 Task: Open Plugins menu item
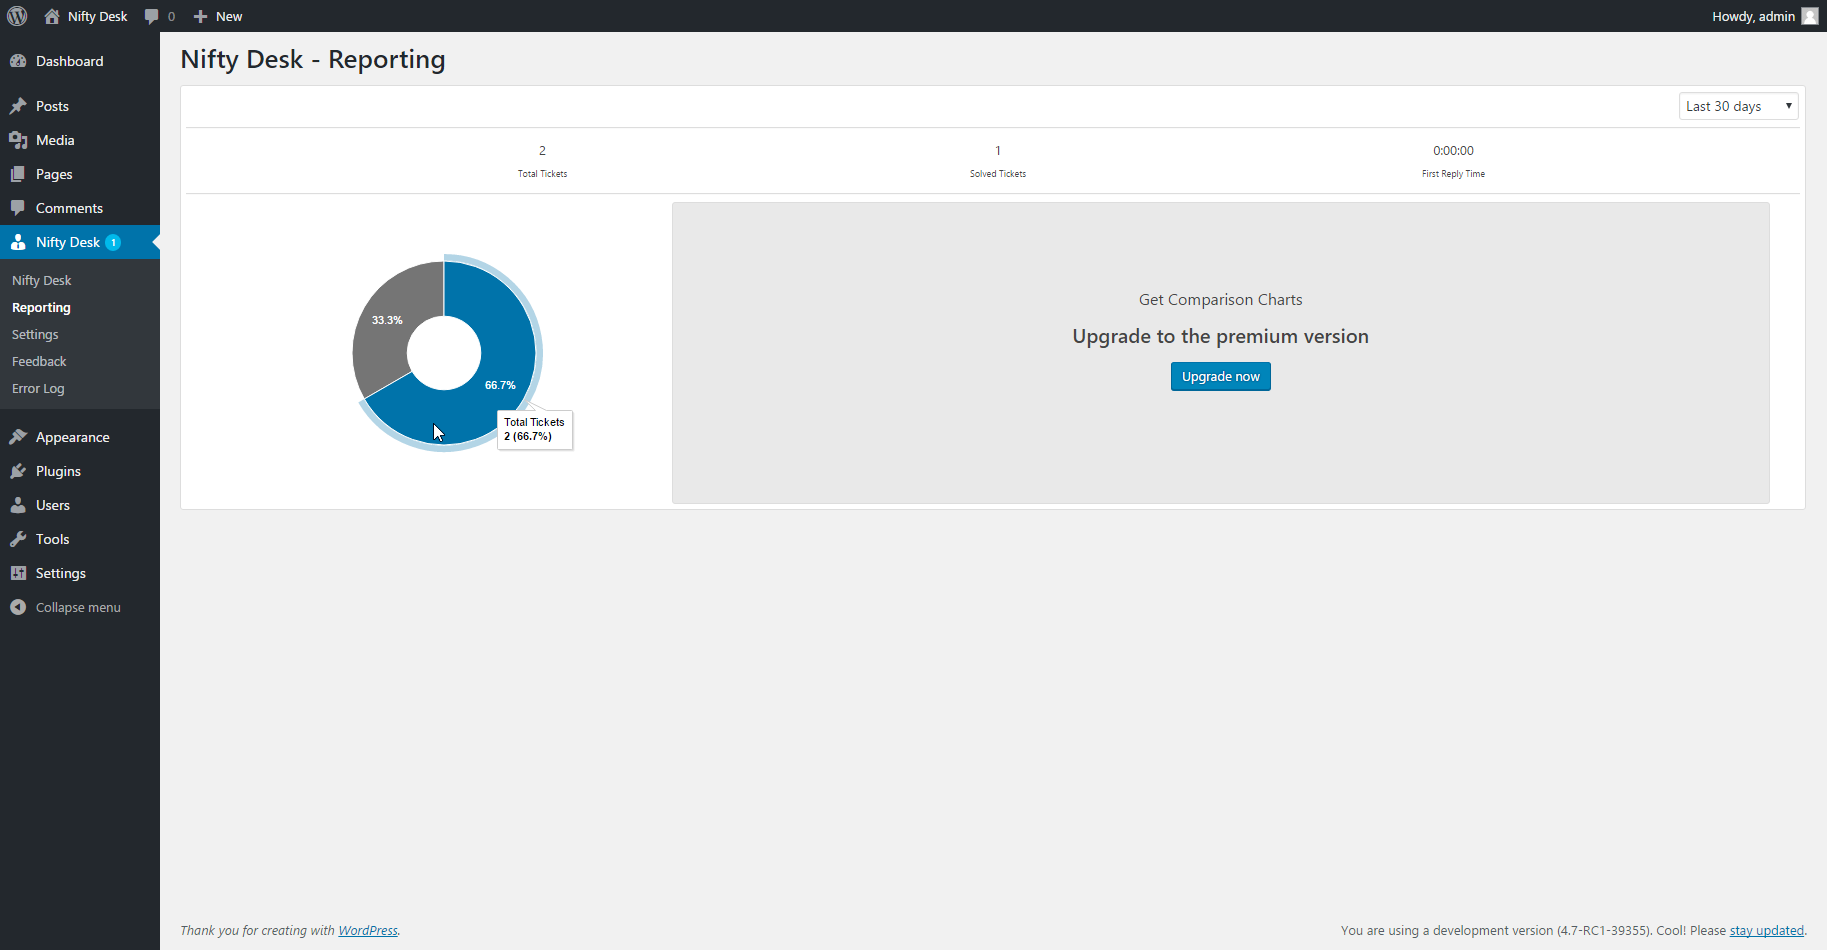click(80, 471)
